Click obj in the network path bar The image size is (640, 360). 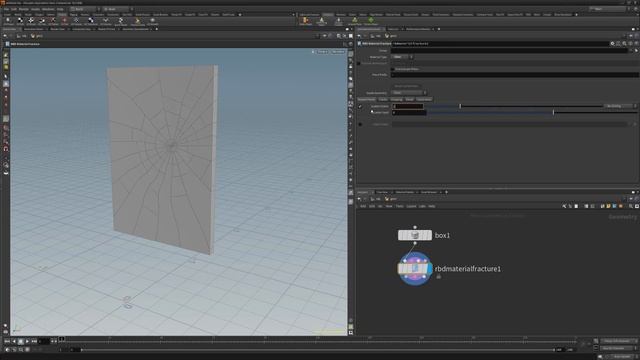pos(376,199)
